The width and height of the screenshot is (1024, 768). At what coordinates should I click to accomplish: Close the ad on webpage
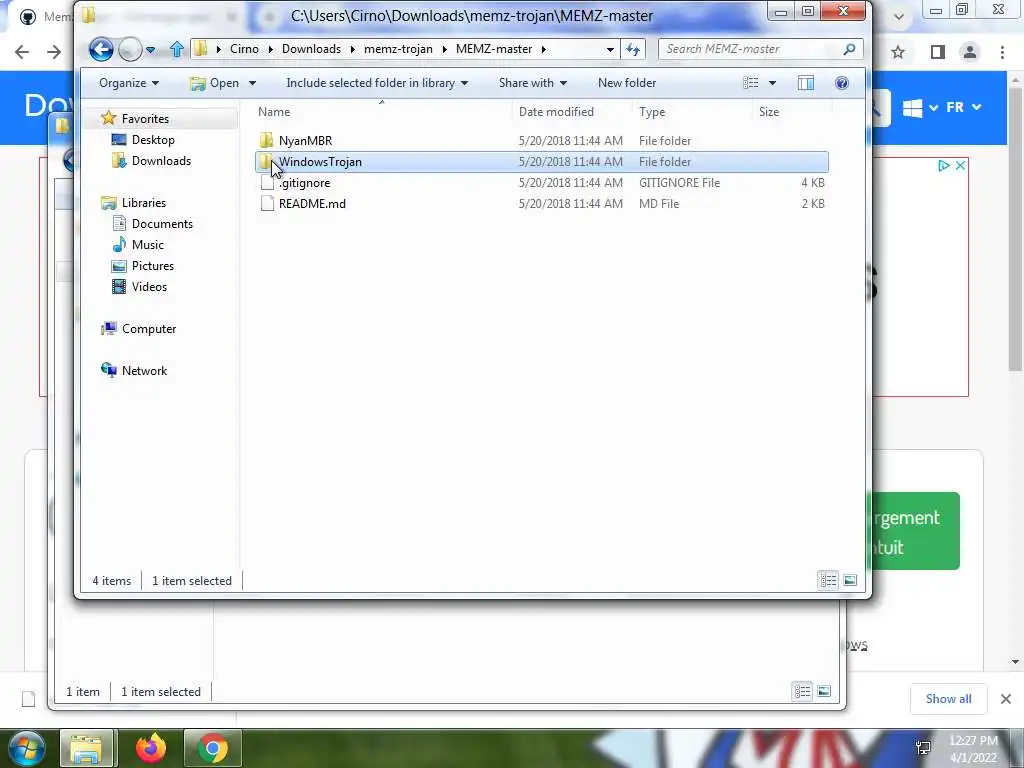click(x=960, y=166)
